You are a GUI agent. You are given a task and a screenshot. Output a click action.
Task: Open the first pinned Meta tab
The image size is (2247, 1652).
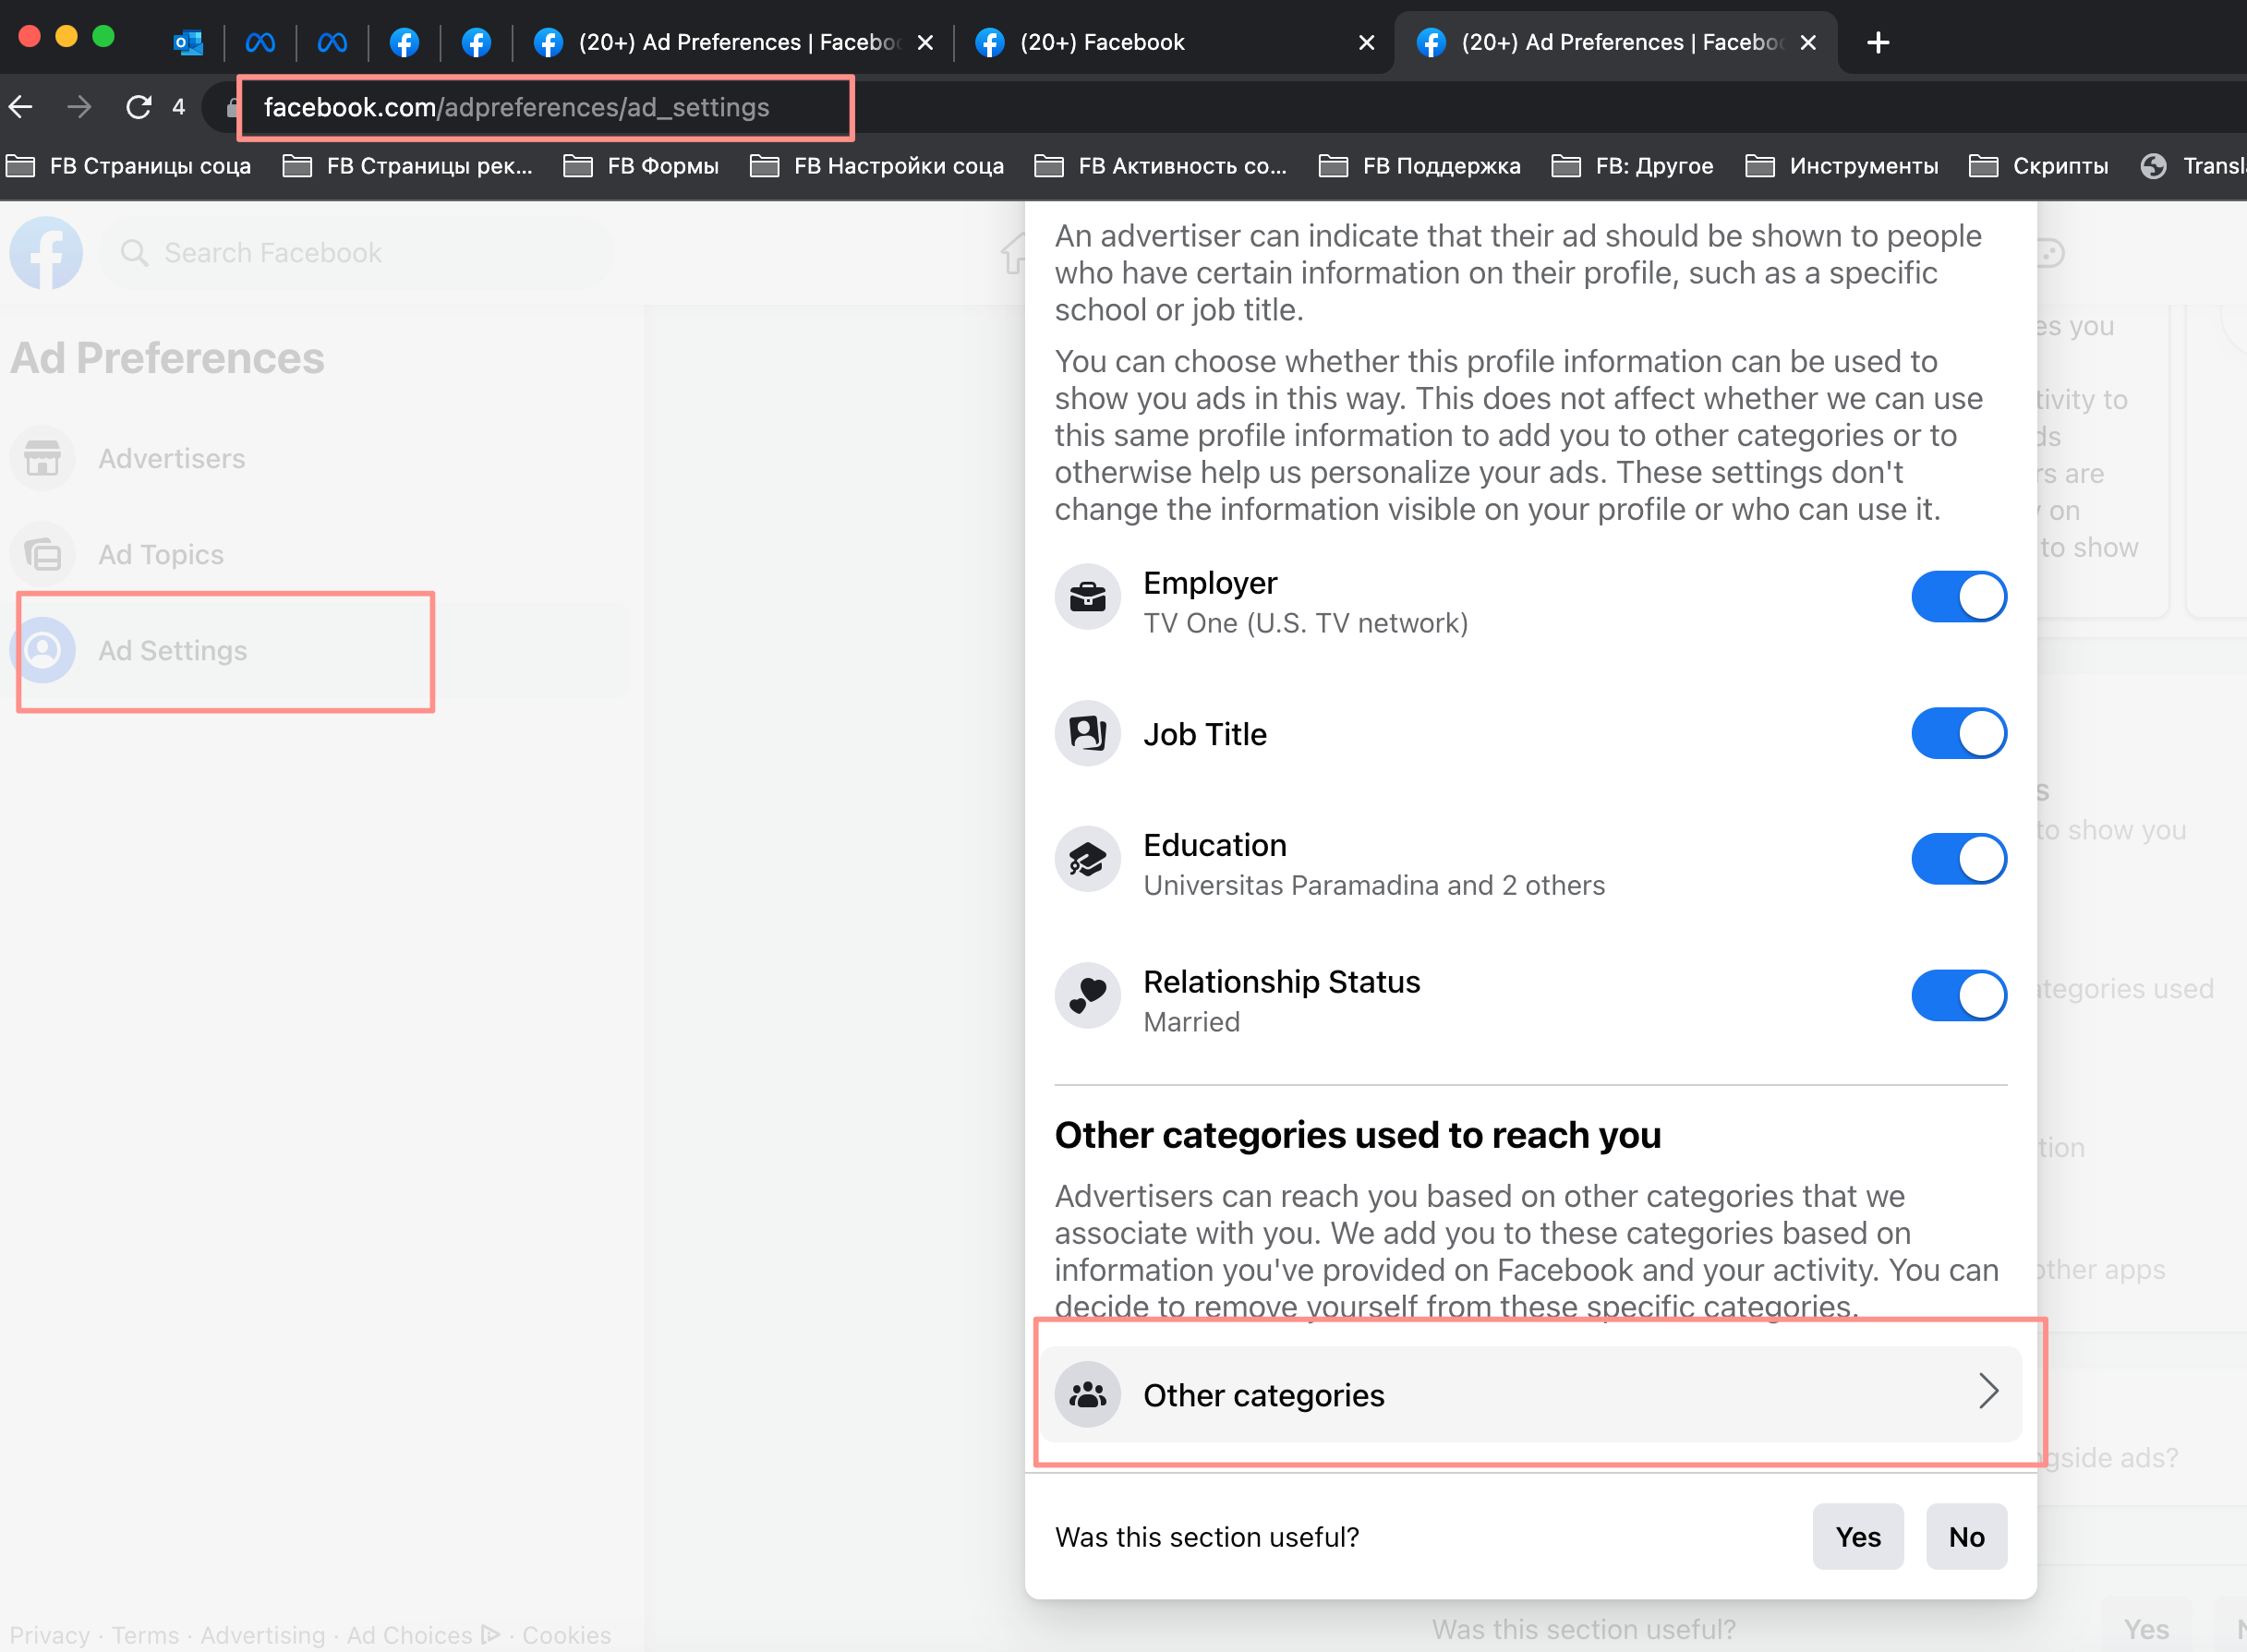(260, 42)
